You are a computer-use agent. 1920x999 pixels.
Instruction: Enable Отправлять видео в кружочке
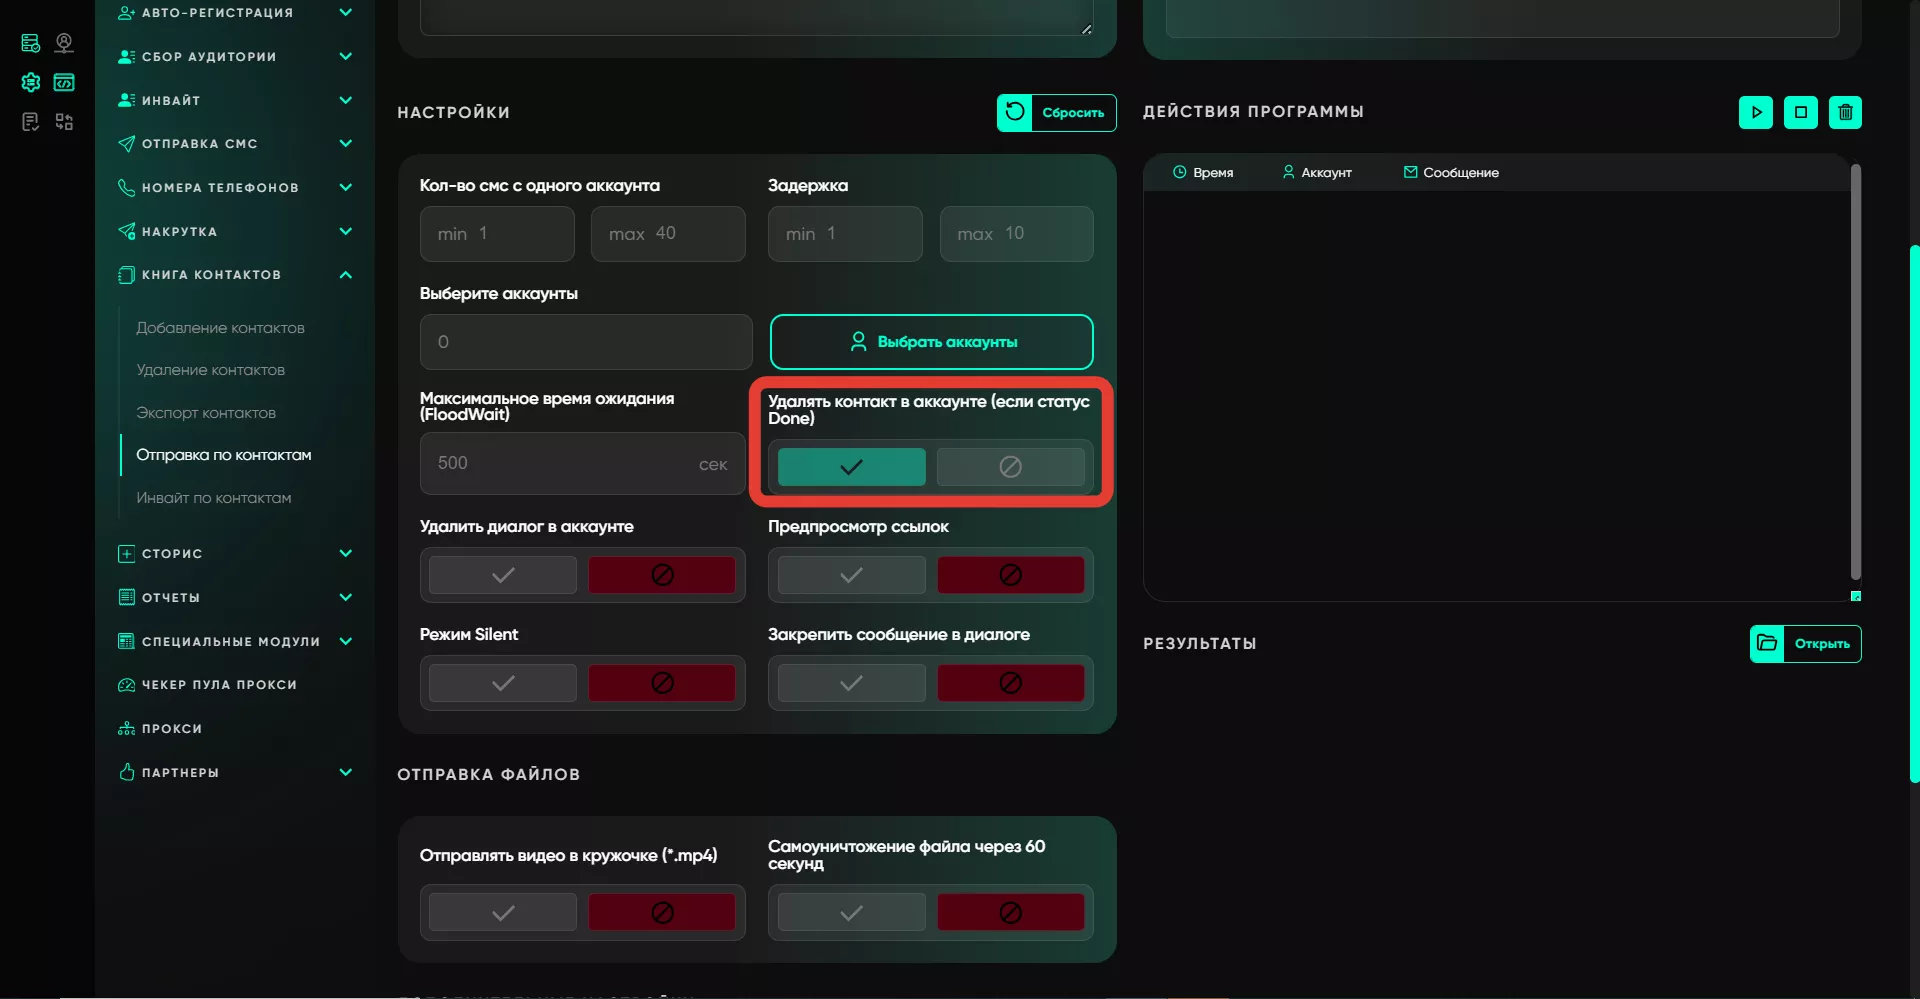[x=503, y=912]
